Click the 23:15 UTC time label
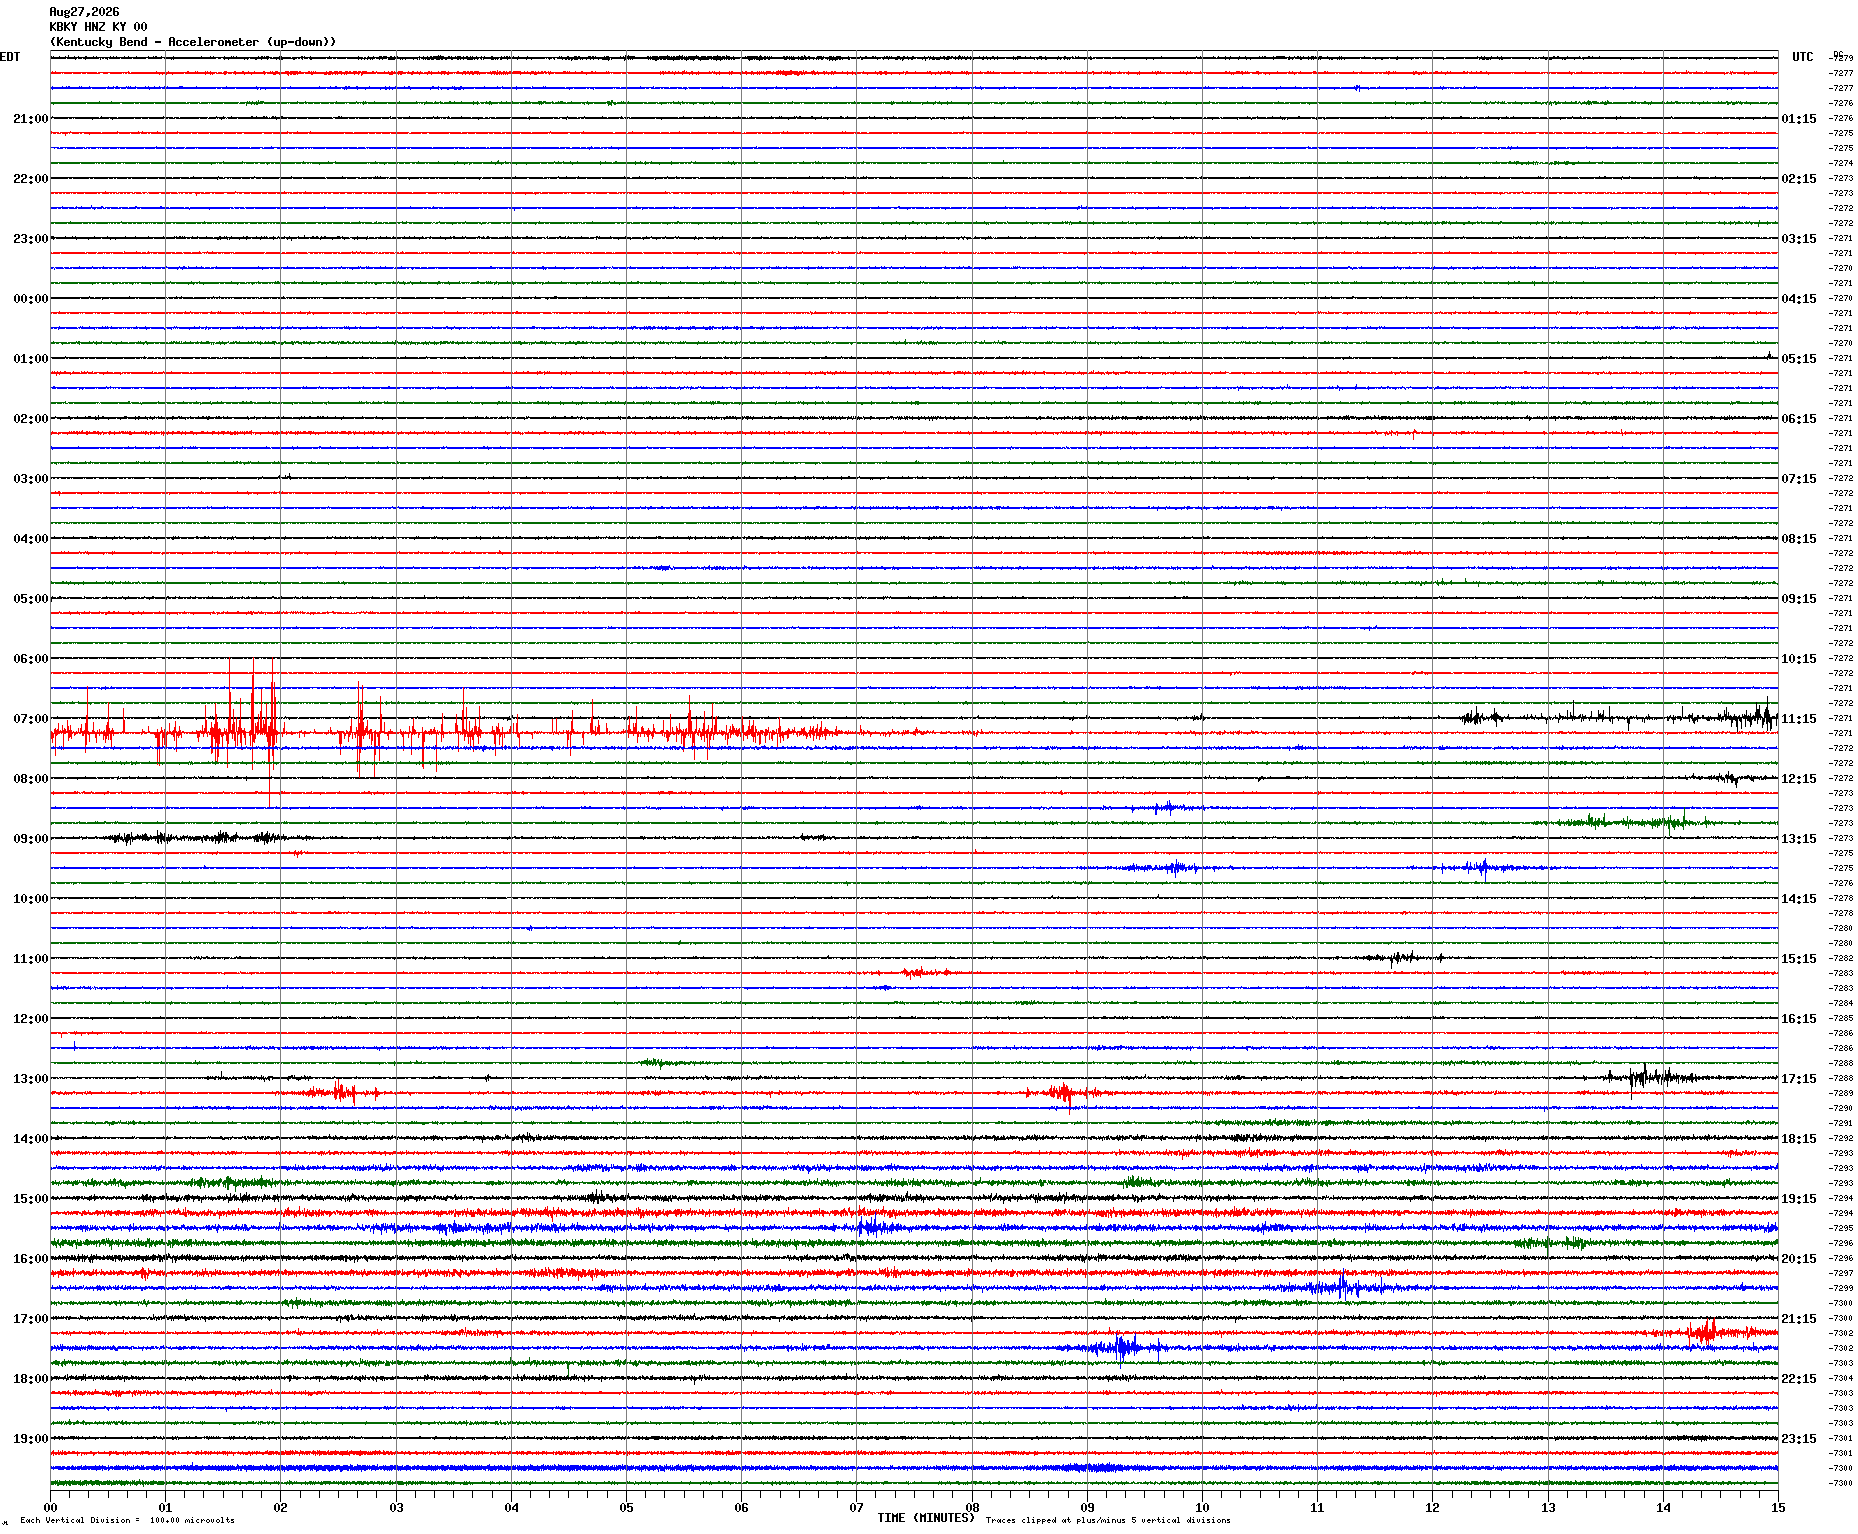The image size is (1858, 1534). tap(1799, 1439)
